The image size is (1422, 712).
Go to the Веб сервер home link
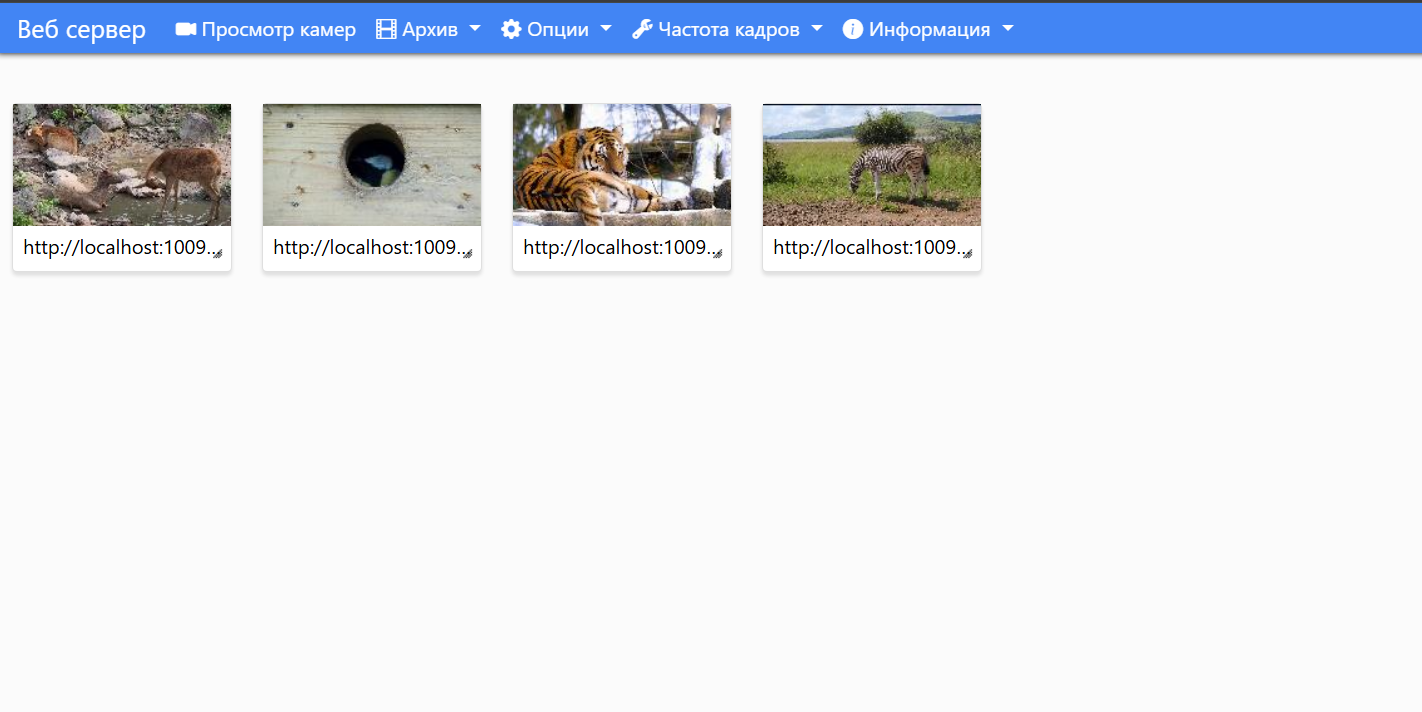(x=81, y=29)
